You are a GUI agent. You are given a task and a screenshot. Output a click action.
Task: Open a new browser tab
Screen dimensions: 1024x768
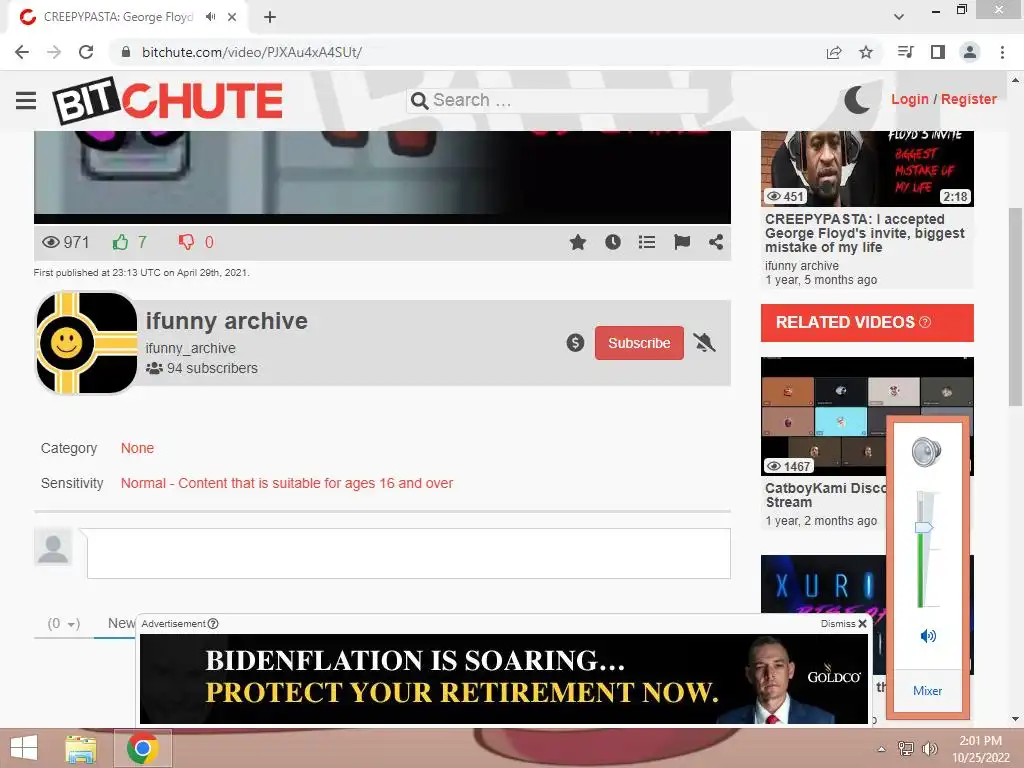click(x=270, y=17)
